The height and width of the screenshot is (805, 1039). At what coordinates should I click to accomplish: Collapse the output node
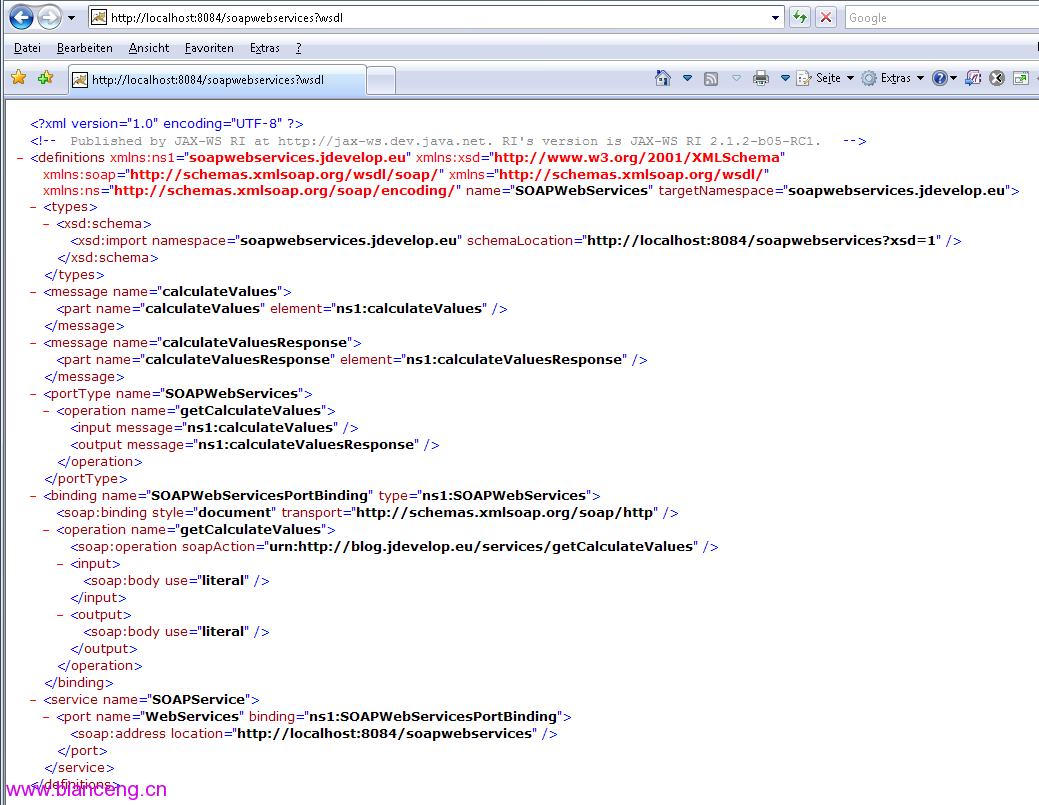(60, 616)
